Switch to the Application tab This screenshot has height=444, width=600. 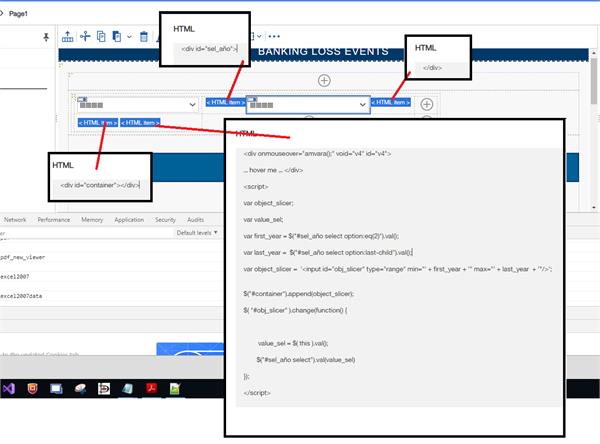129,220
